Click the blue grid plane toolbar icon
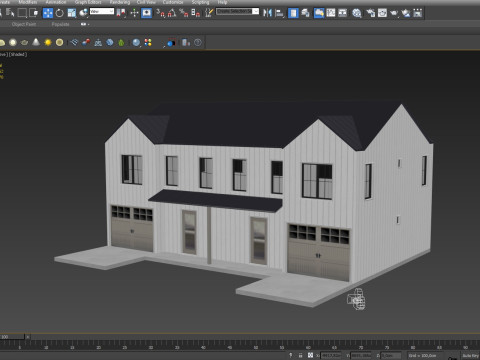Viewport: 480px width, 360px height. [x=74, y=42]
